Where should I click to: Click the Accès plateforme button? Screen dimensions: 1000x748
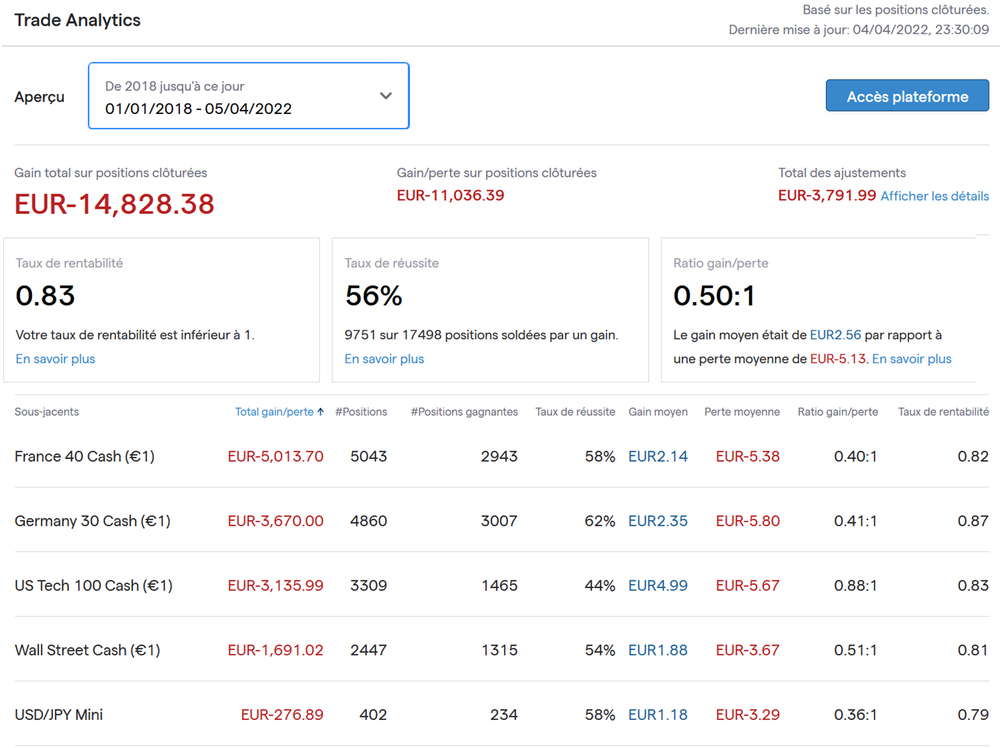907,97
